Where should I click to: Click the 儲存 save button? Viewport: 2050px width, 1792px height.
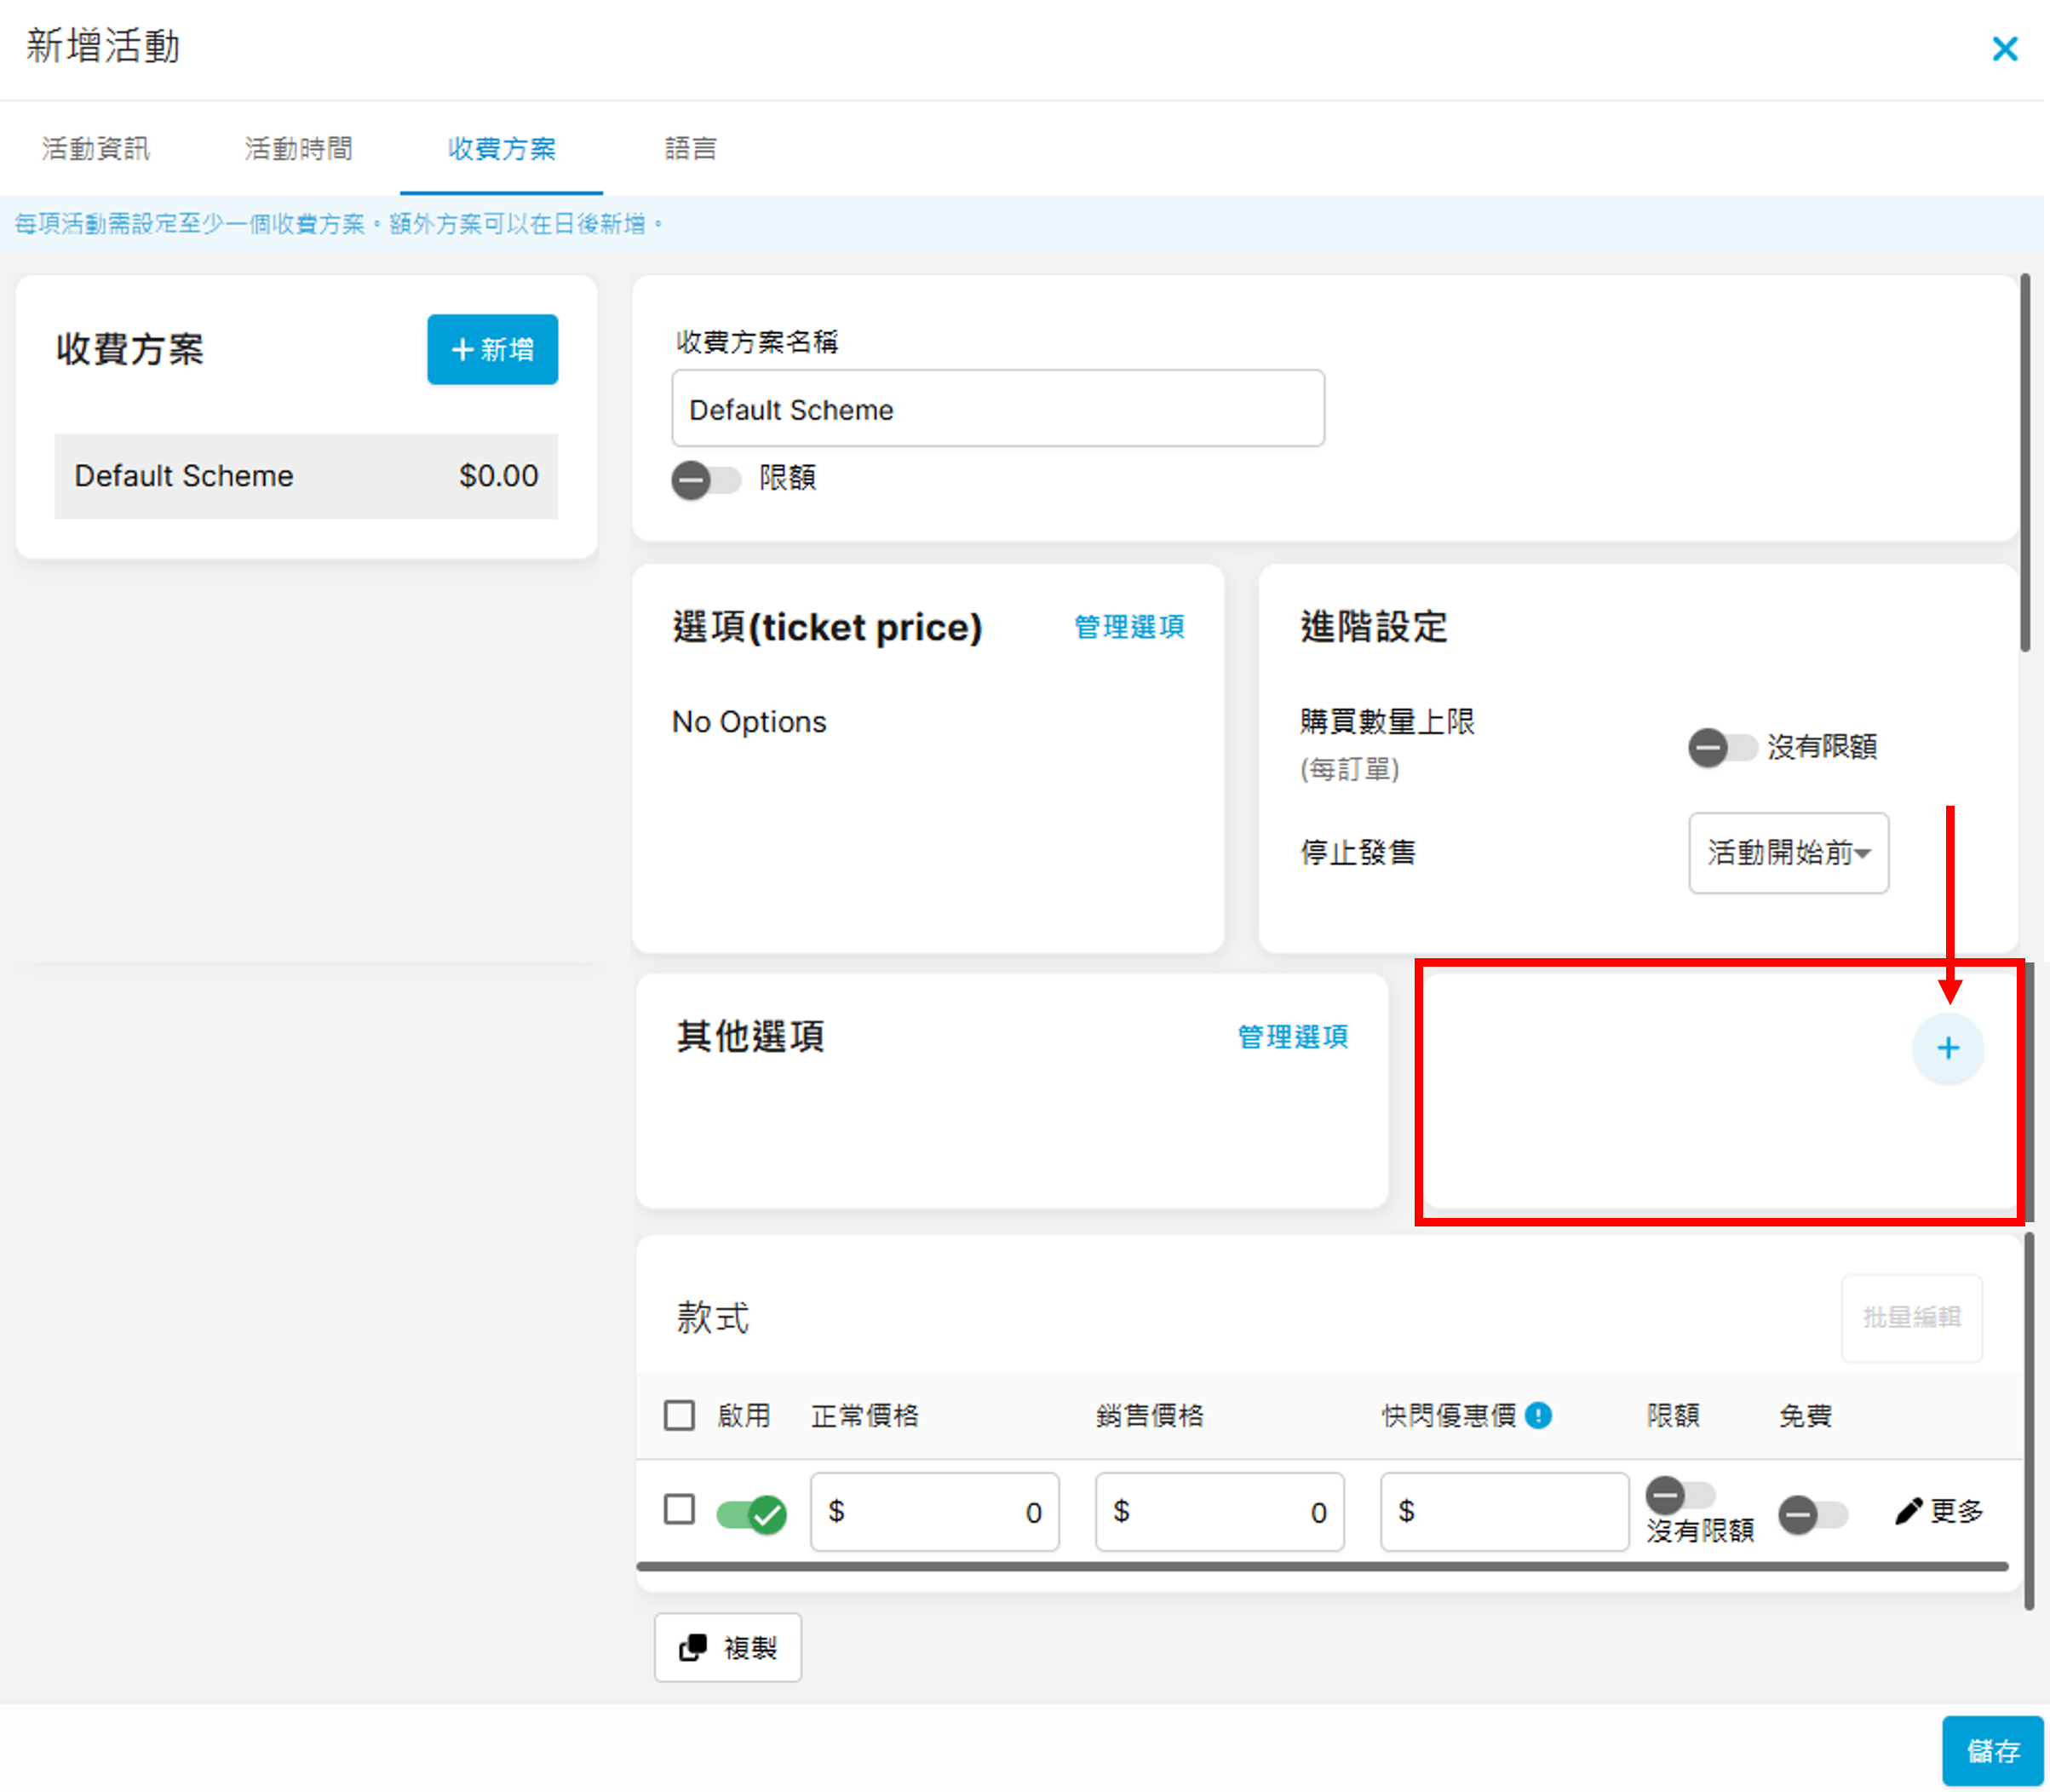(x=1991, y=1750)
